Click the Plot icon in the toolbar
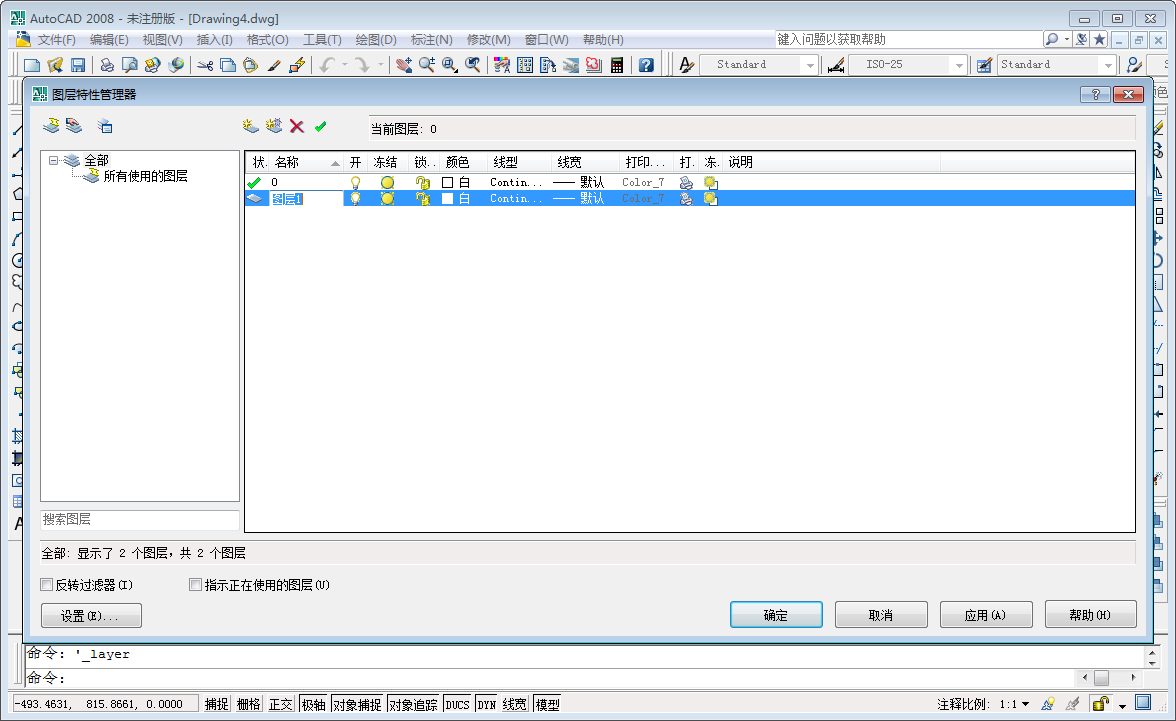The image size is (1176, 721). point(107,64)
